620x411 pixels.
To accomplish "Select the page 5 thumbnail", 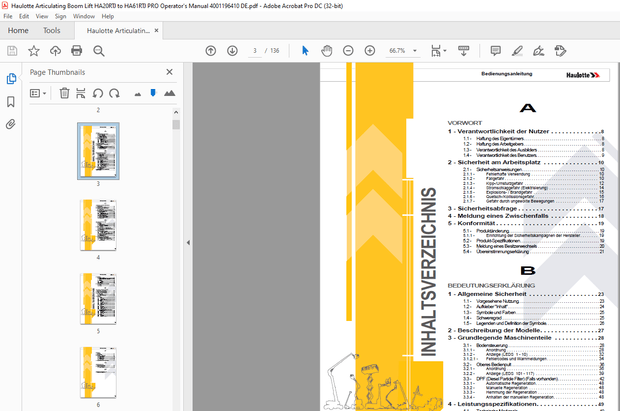I will coord(98,299).
